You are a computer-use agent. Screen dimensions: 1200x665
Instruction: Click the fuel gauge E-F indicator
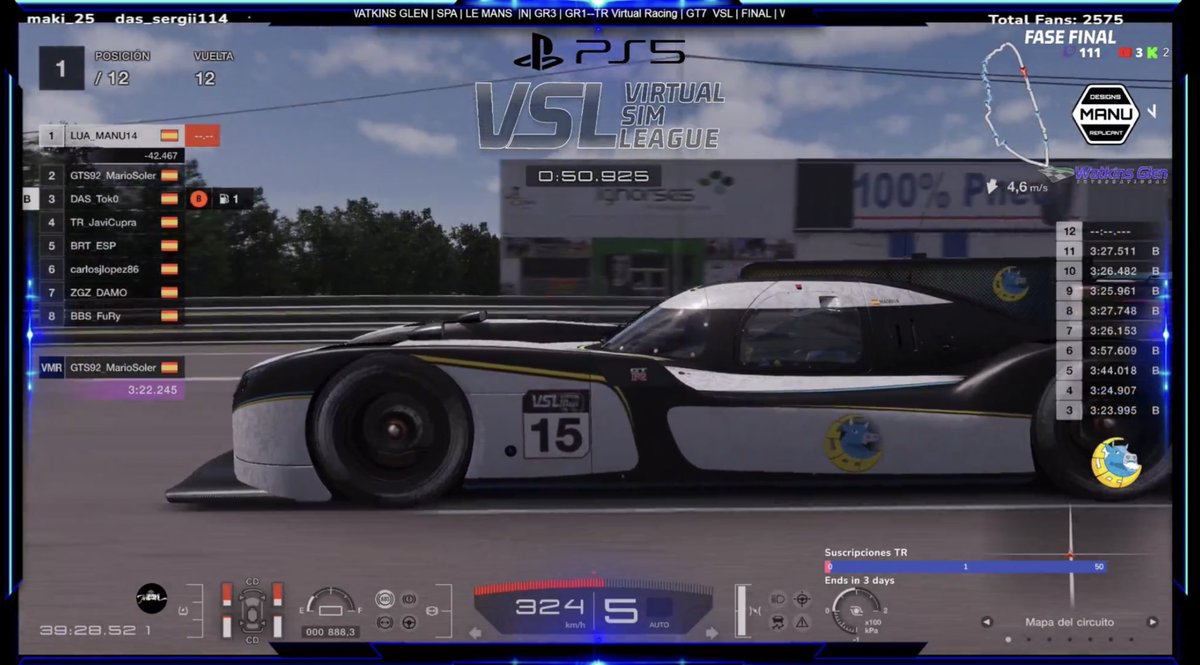coord(331,603)
